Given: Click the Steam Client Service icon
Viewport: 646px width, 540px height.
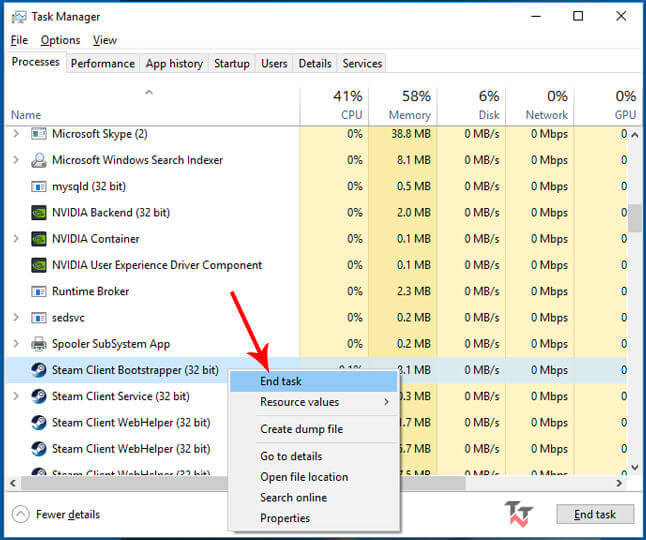Looking at the screenshot, I should (x=39, y=396).
